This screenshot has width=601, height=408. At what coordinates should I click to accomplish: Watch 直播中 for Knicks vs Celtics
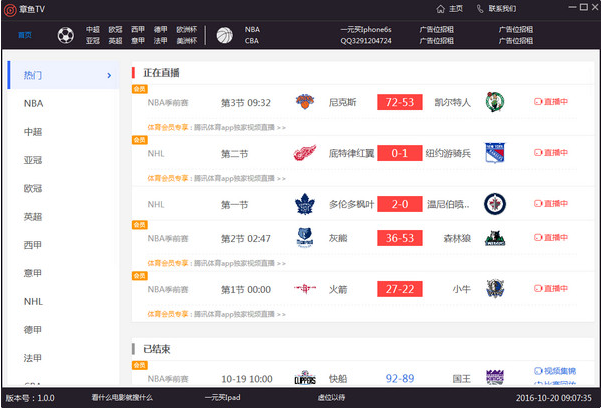pyautogui.click(x=551, y=102)
